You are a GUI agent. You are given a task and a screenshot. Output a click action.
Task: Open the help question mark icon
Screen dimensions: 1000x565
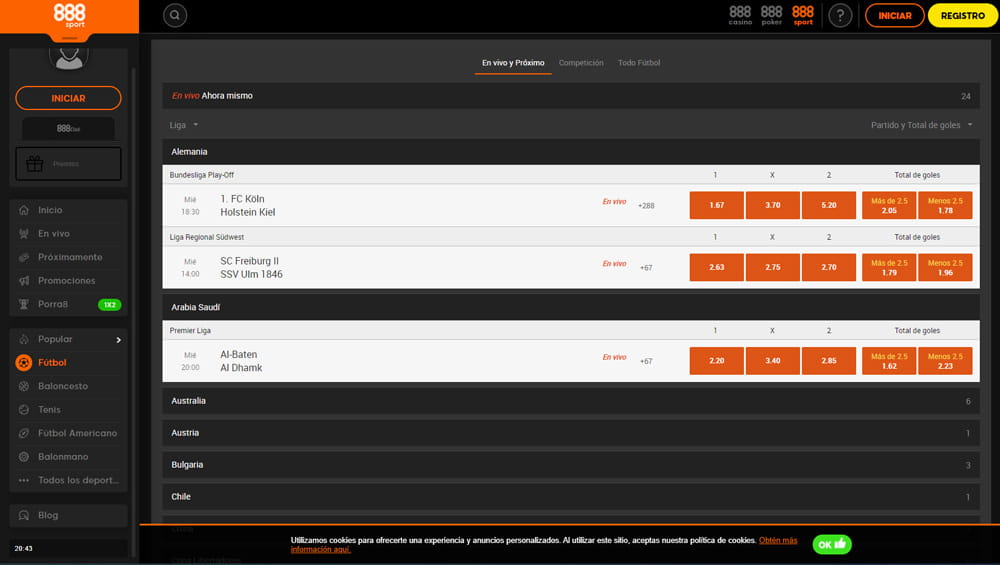[840, 15]
